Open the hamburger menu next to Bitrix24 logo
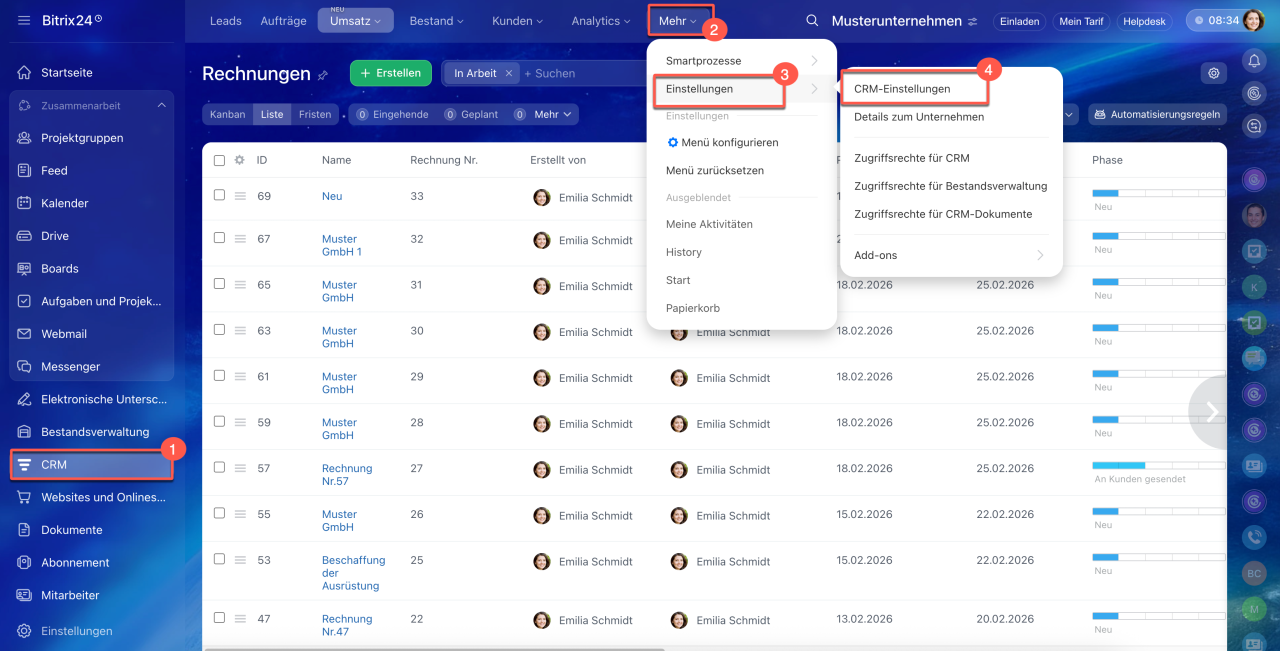 click(24, 20)
